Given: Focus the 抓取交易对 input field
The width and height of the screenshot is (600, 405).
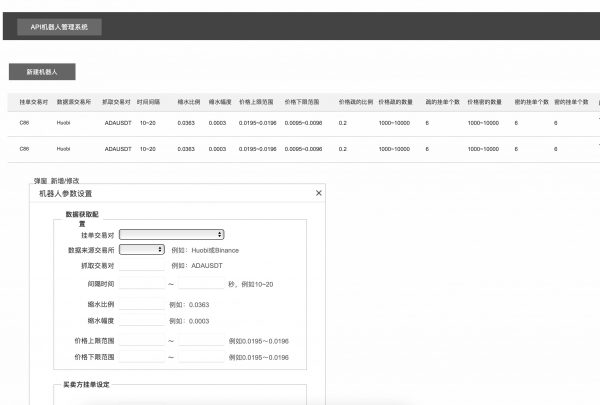Looking at the screenshot, I should [142, 265].
